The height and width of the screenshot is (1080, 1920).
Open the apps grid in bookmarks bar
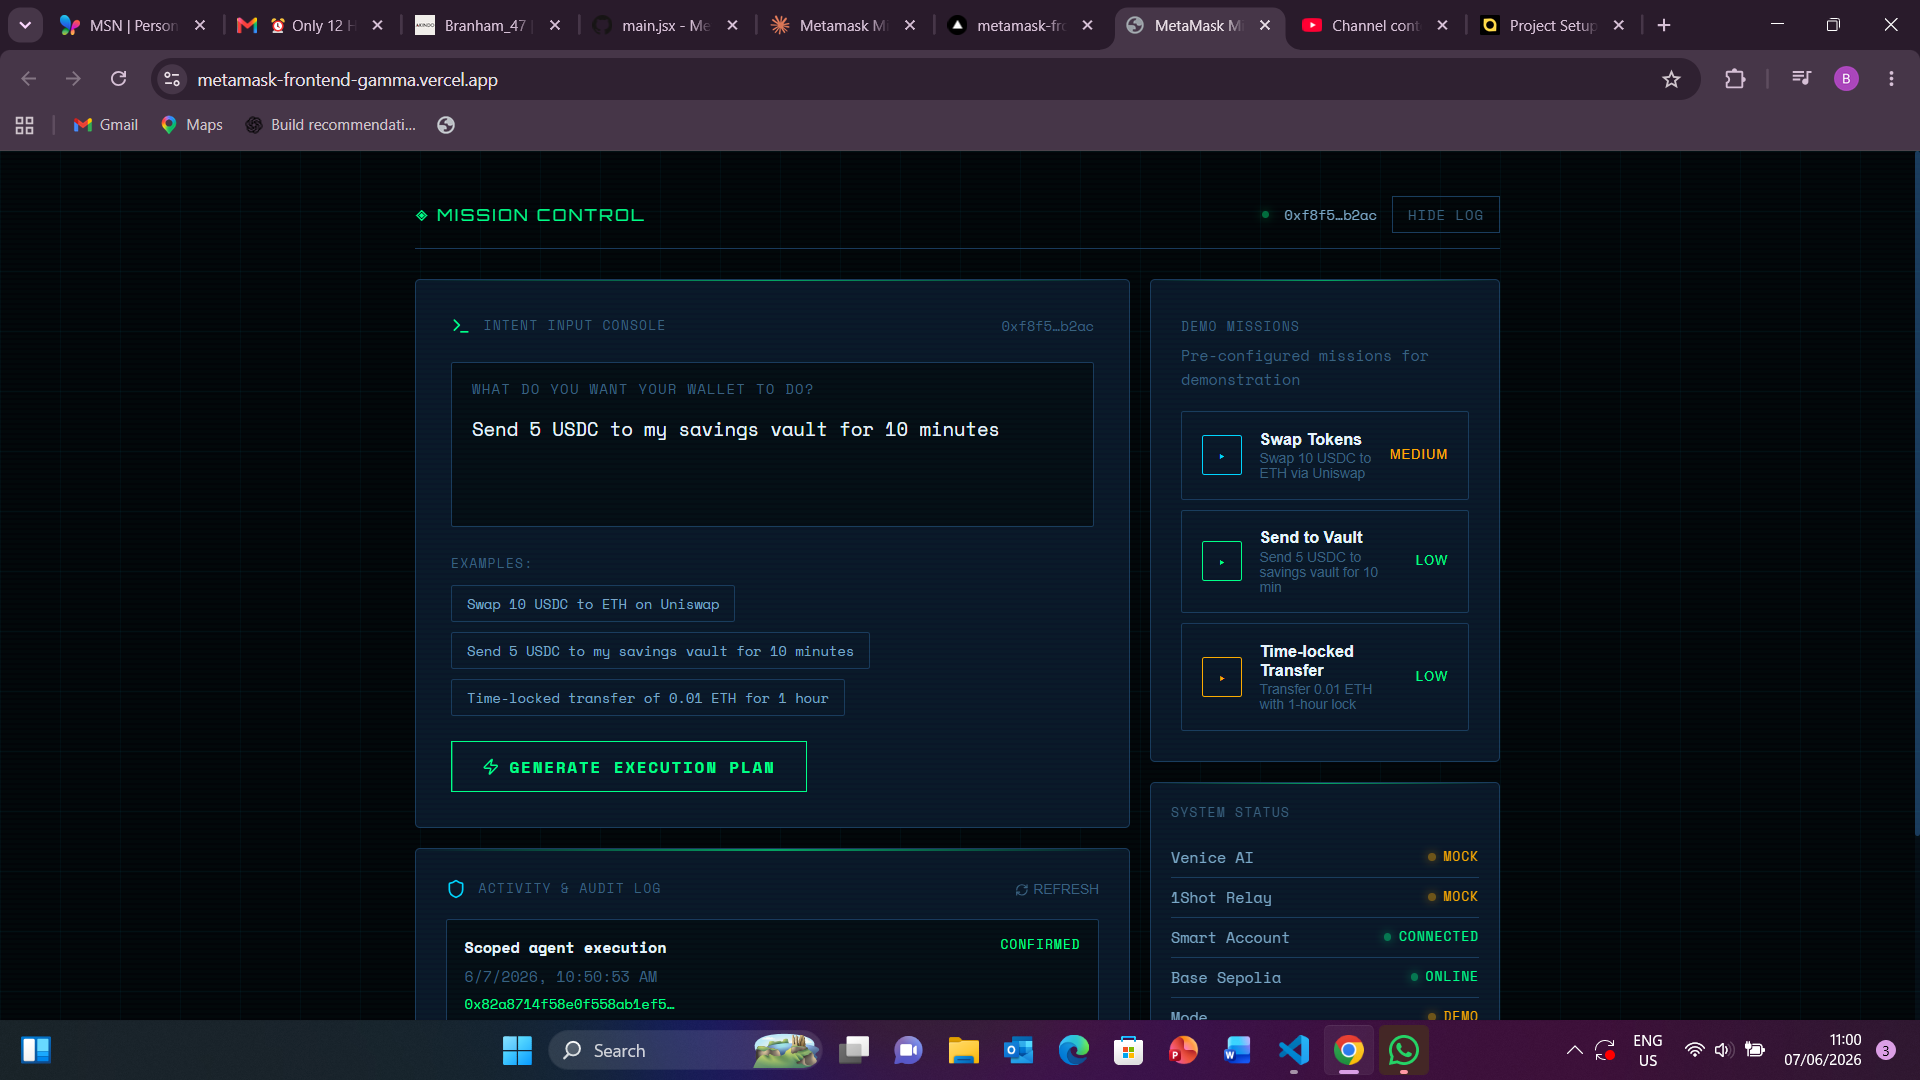[25, 125]
